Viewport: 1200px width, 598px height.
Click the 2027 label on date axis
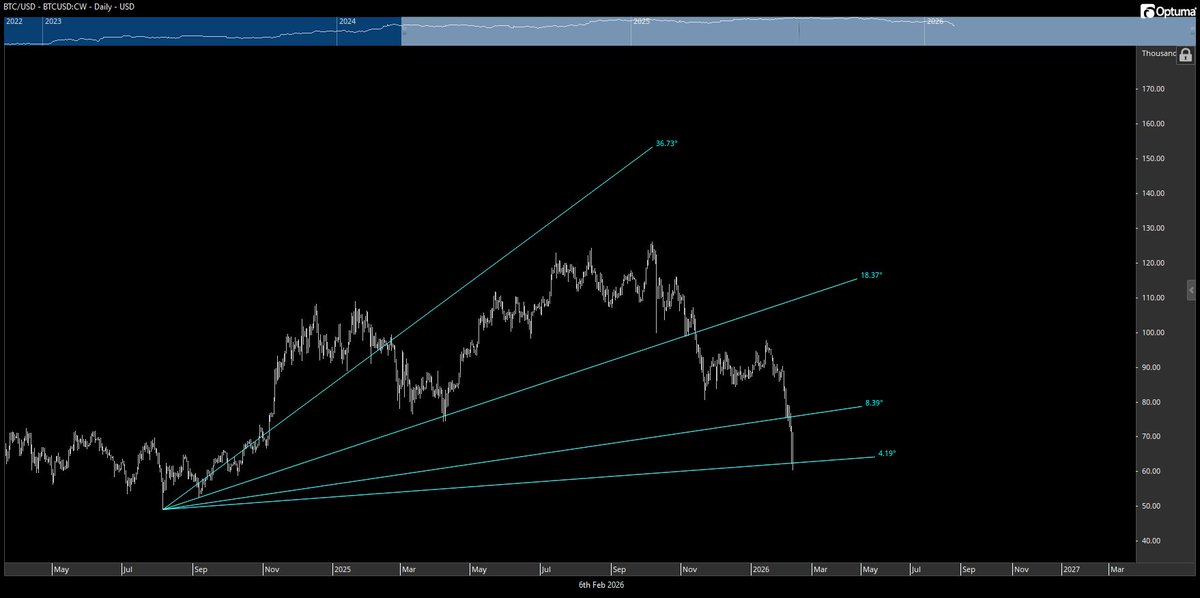pos(1070,569)
